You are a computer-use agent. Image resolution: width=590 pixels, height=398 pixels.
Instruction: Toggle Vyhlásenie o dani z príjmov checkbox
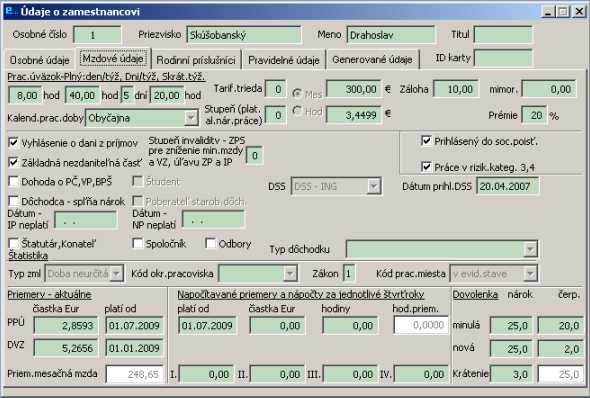(13, 143)
